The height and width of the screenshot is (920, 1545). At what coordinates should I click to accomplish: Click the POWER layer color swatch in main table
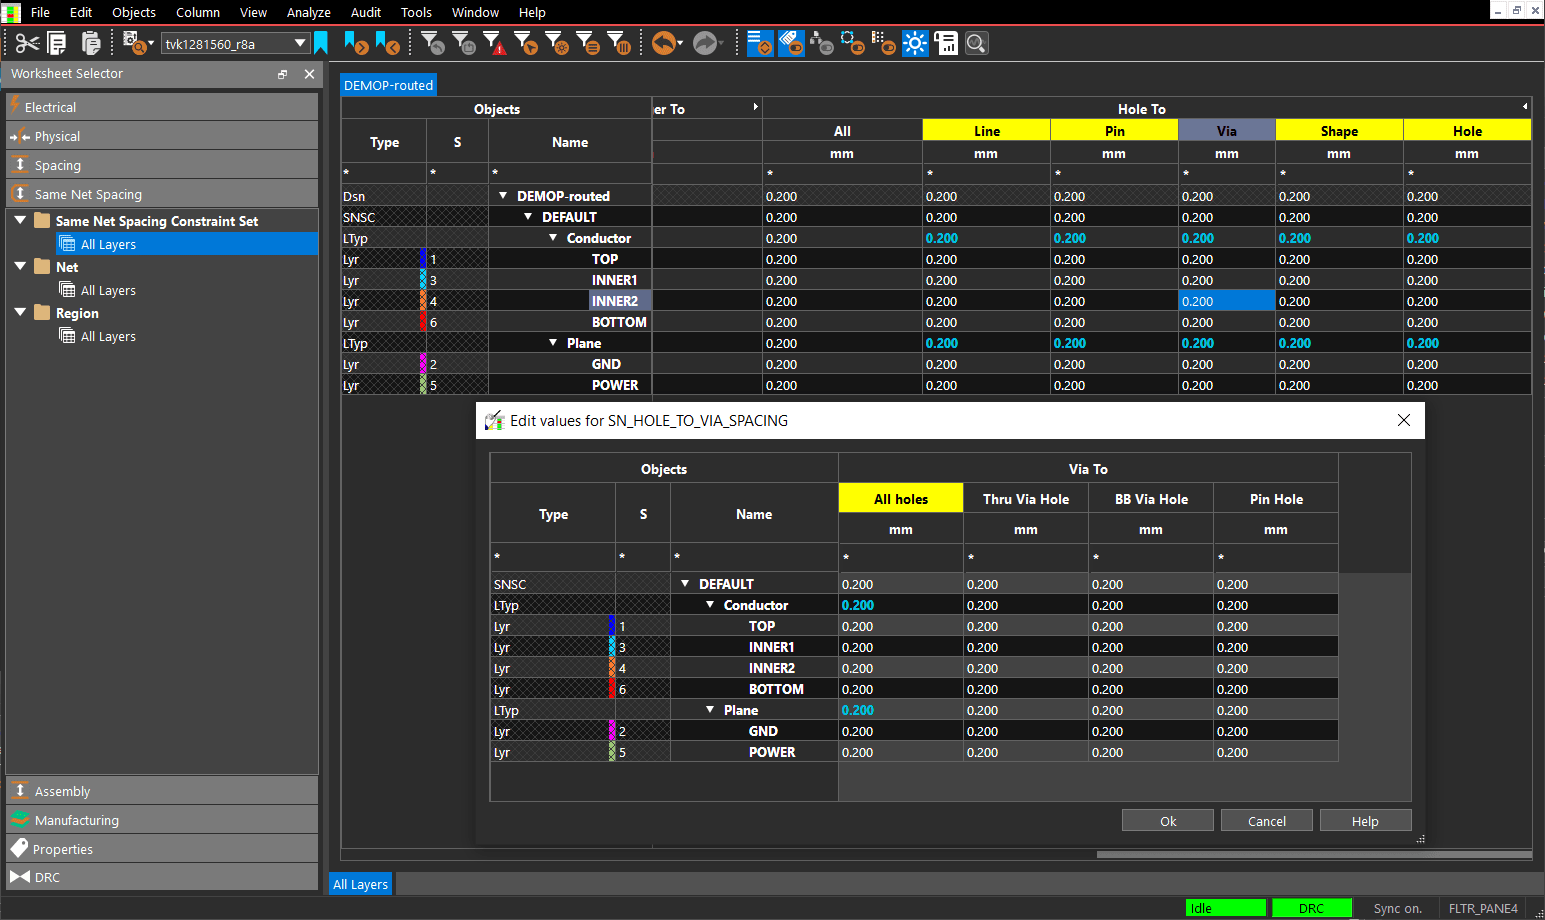[x=423, y=385]
